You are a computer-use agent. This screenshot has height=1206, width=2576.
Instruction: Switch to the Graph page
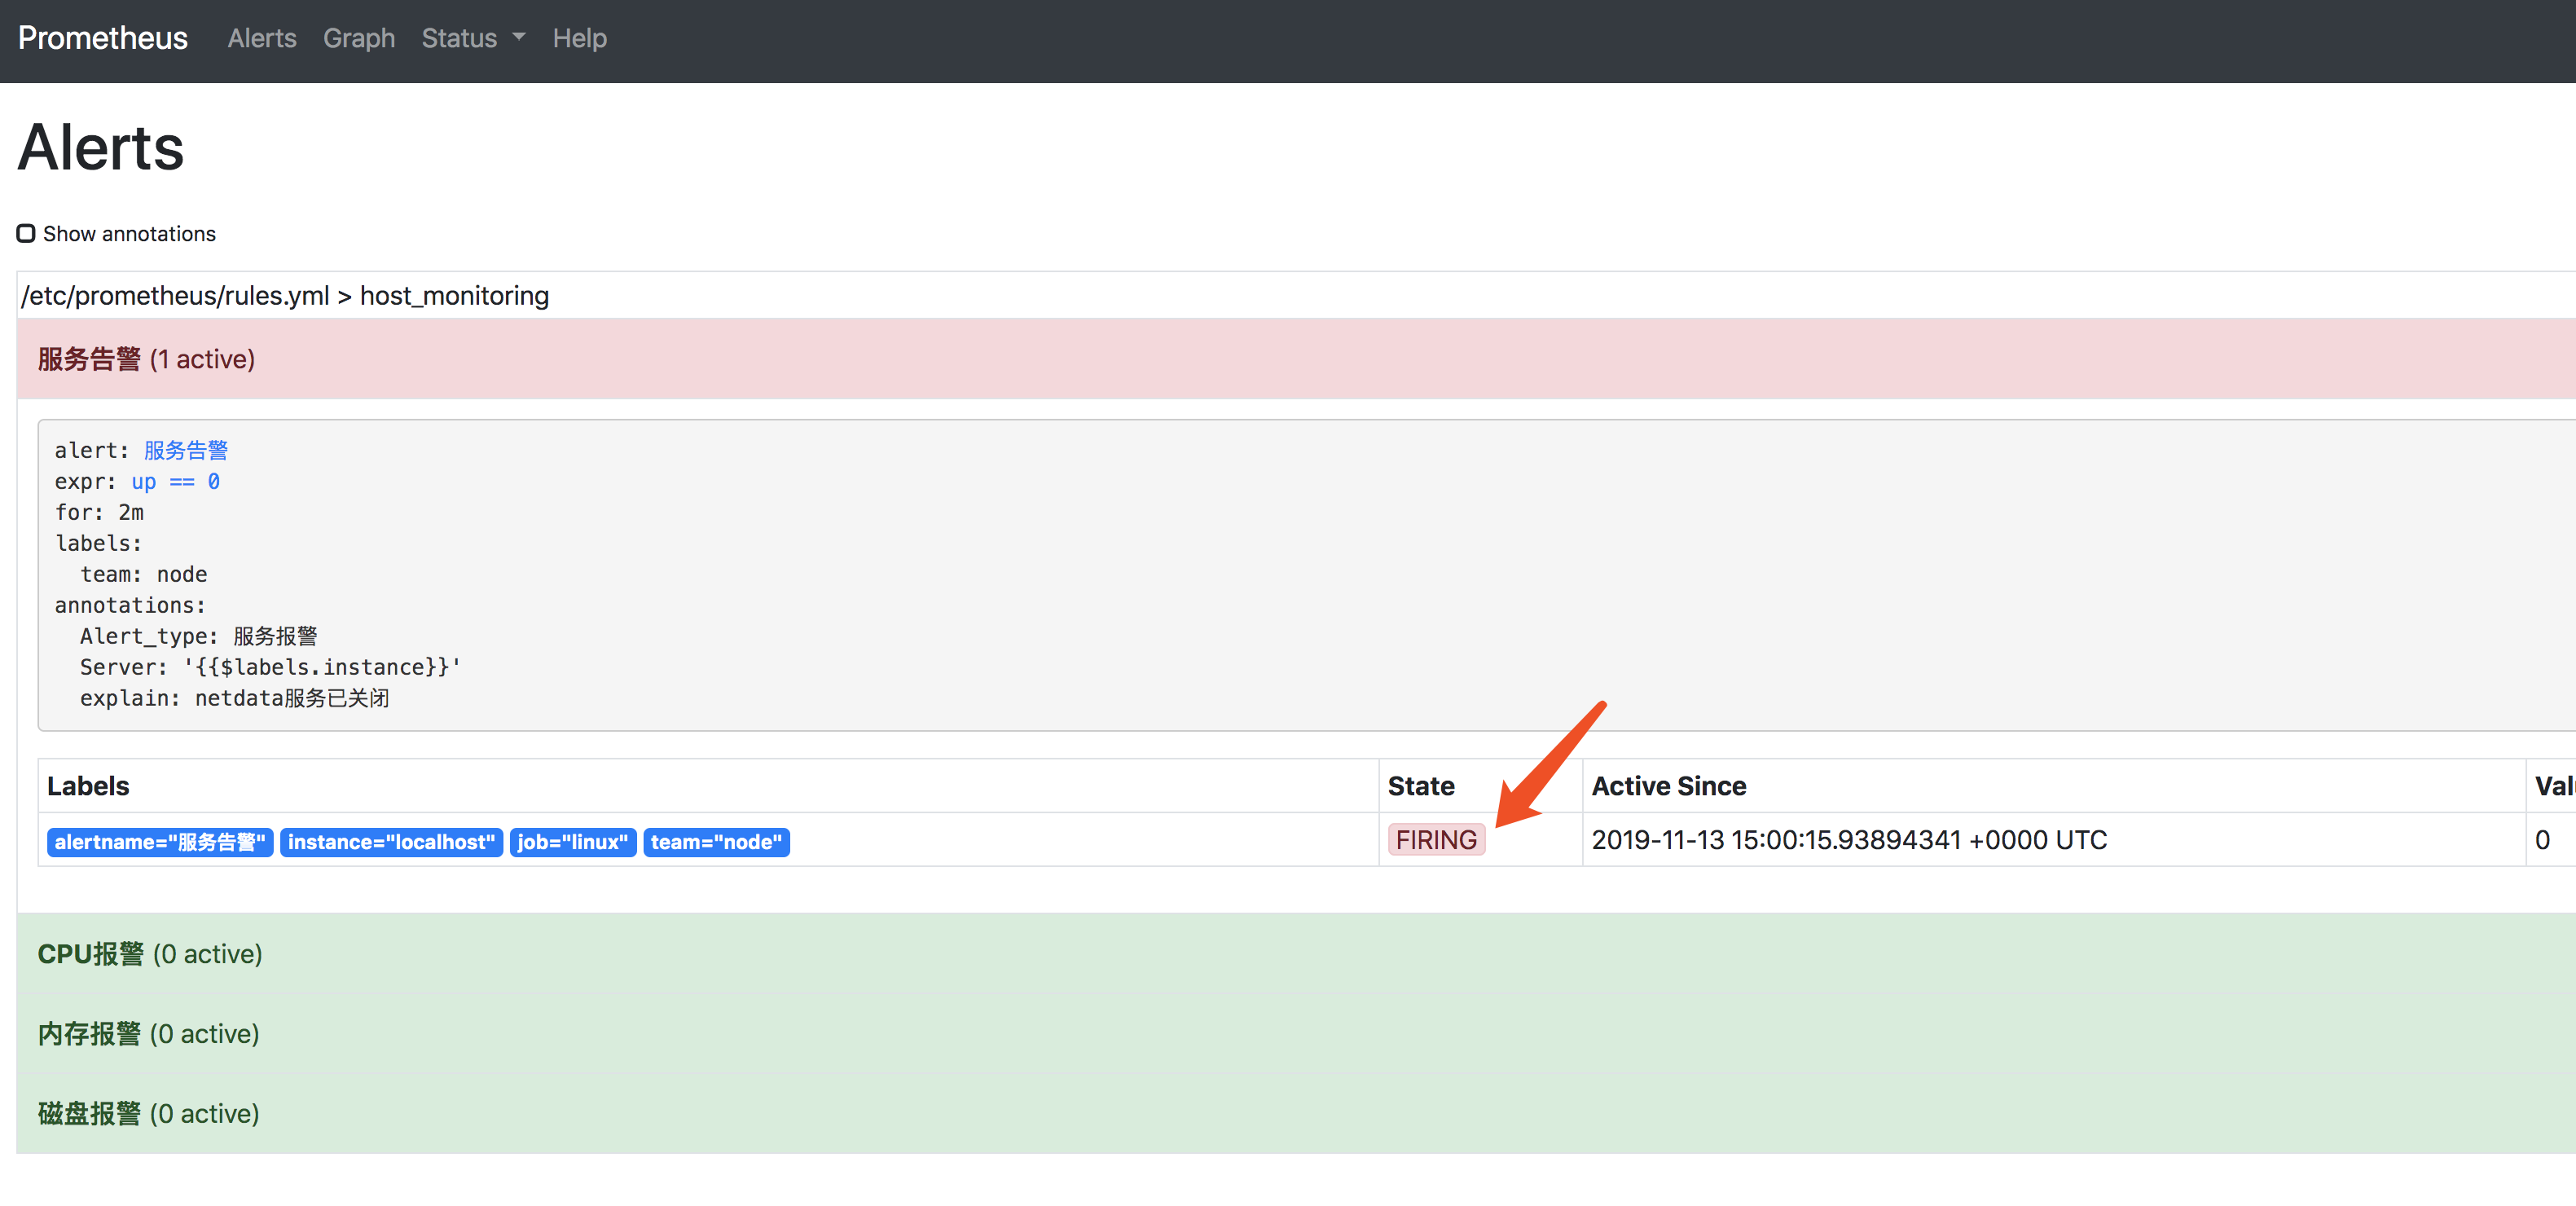358,38
